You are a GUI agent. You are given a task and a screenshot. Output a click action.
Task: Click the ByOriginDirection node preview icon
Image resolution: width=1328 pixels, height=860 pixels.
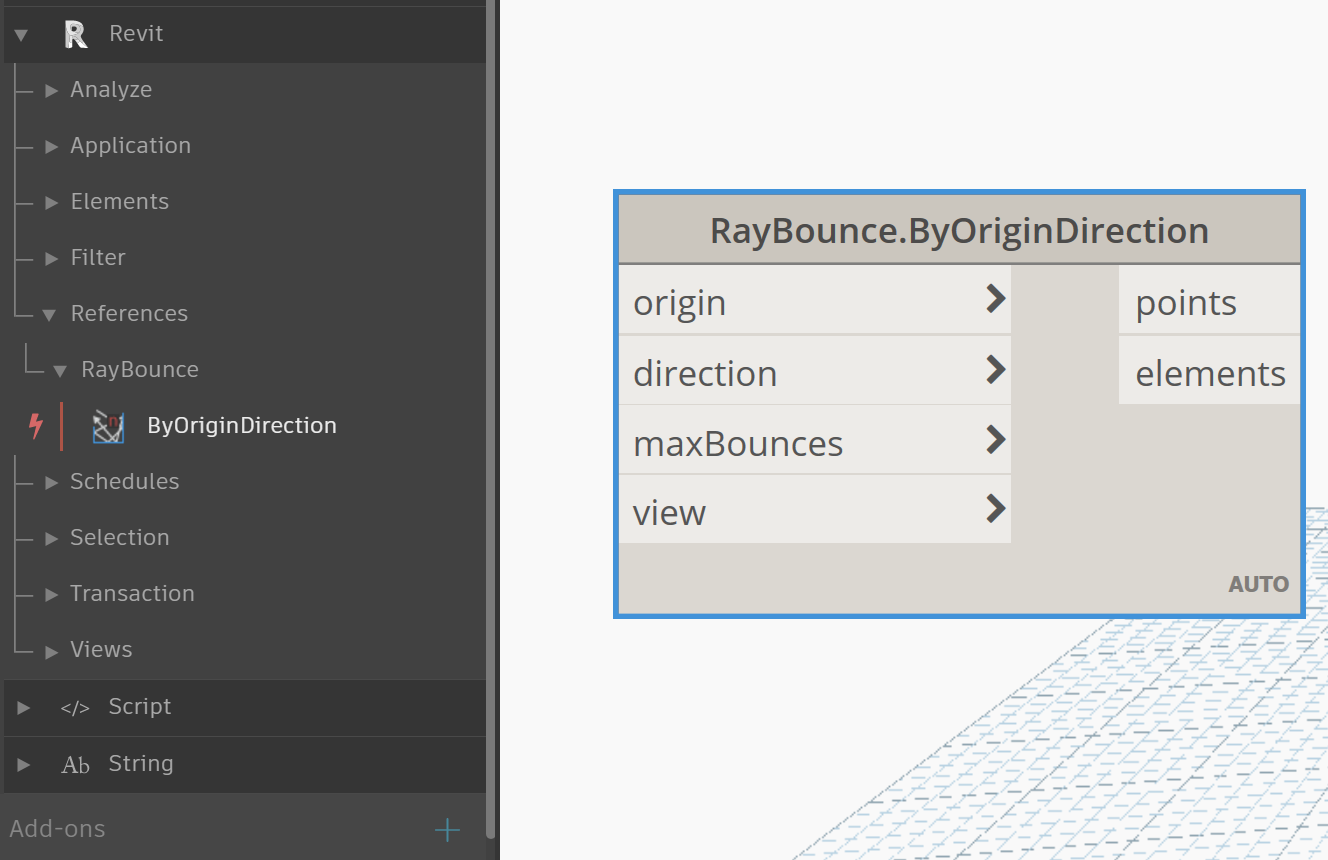[108, 425]
